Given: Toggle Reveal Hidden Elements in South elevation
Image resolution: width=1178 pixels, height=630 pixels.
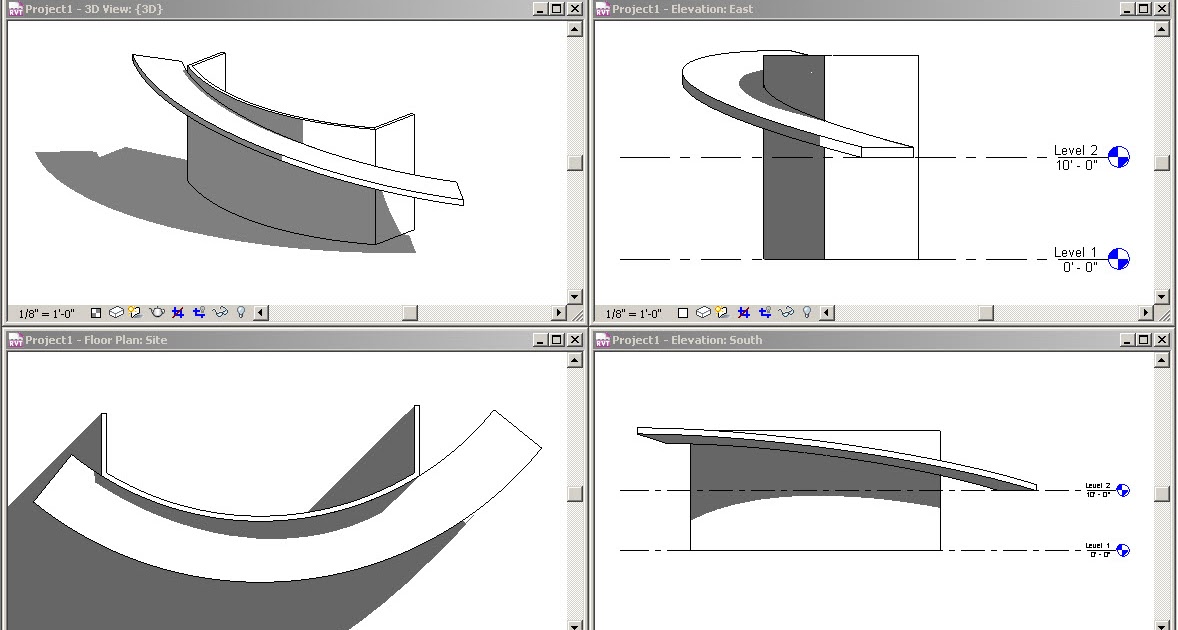Looking at the screenshot, I should [x=808, y=629].
